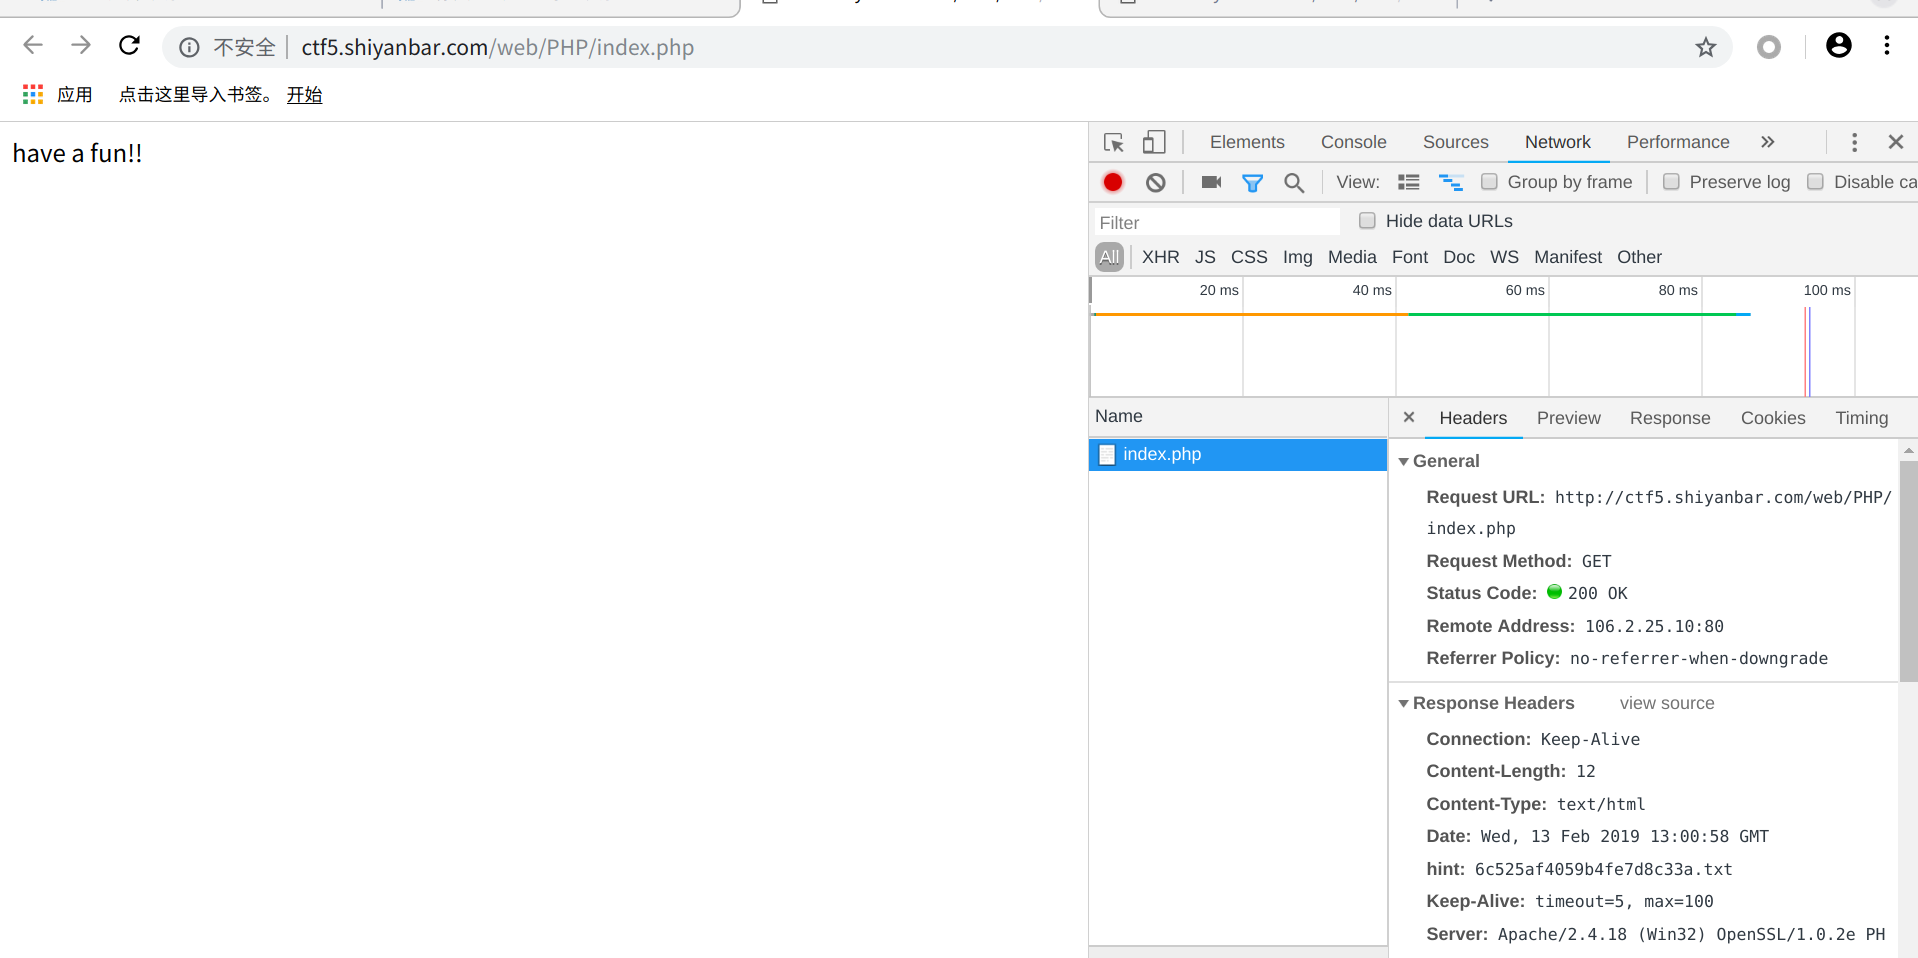Click the capture screenshots camera icon
1918x958 pixels.
point(1211,182)
